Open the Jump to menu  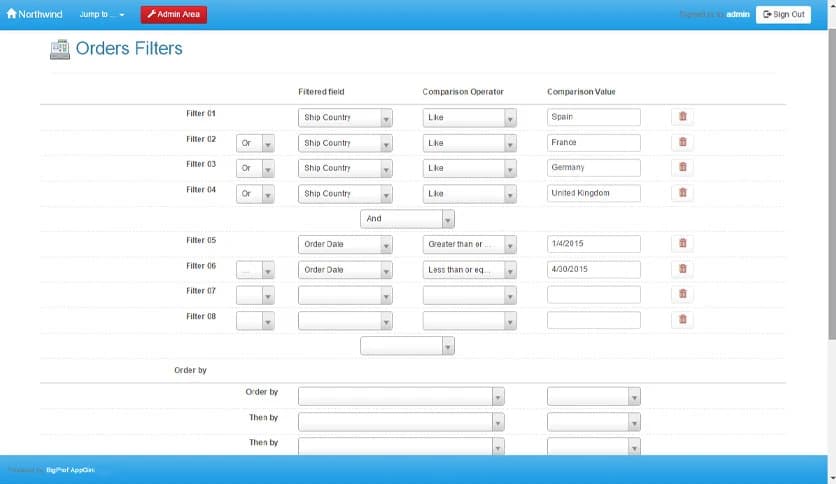tap(102, 15)
